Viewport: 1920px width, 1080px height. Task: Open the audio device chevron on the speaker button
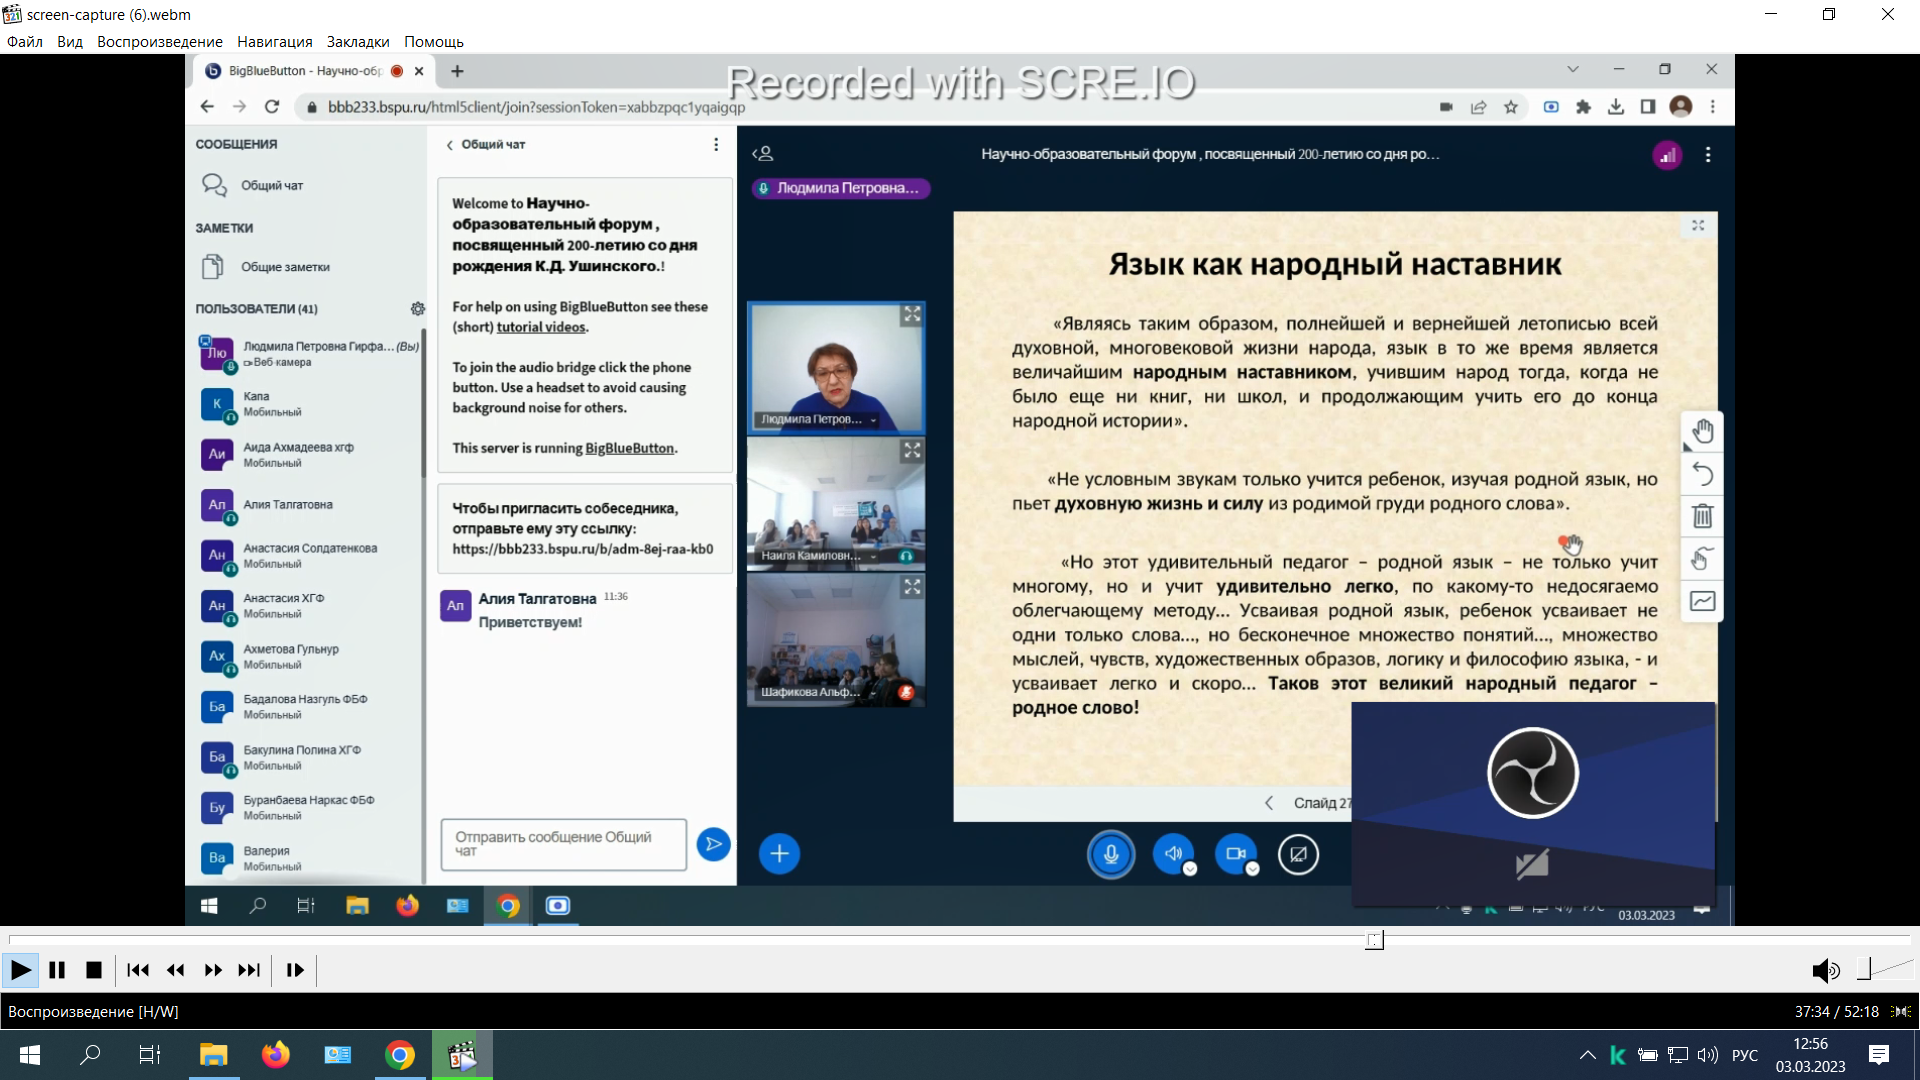(x=1190, y=869)
